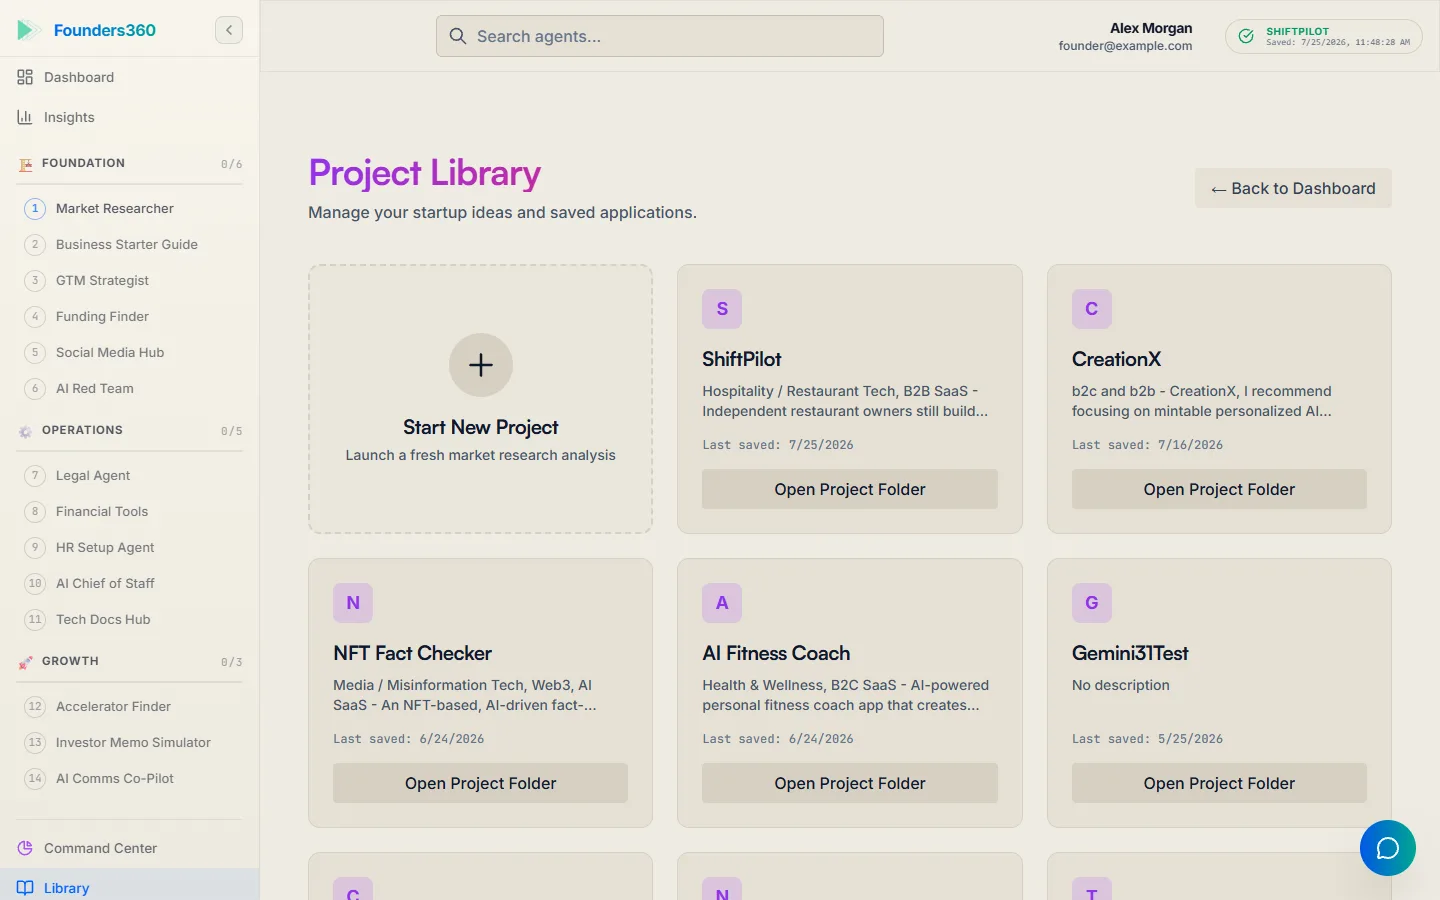Open Project Folder for CreationX
This screenshot has height=900, width=1440.
(1219, 489)
